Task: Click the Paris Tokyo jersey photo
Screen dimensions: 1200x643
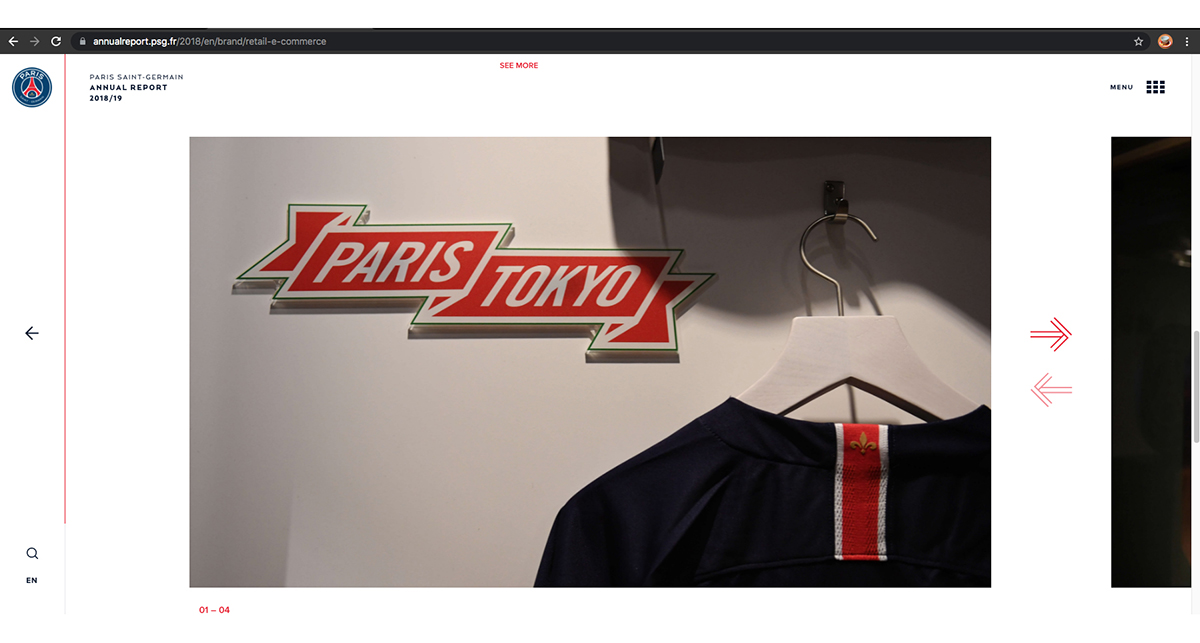Action: [590, 362]
